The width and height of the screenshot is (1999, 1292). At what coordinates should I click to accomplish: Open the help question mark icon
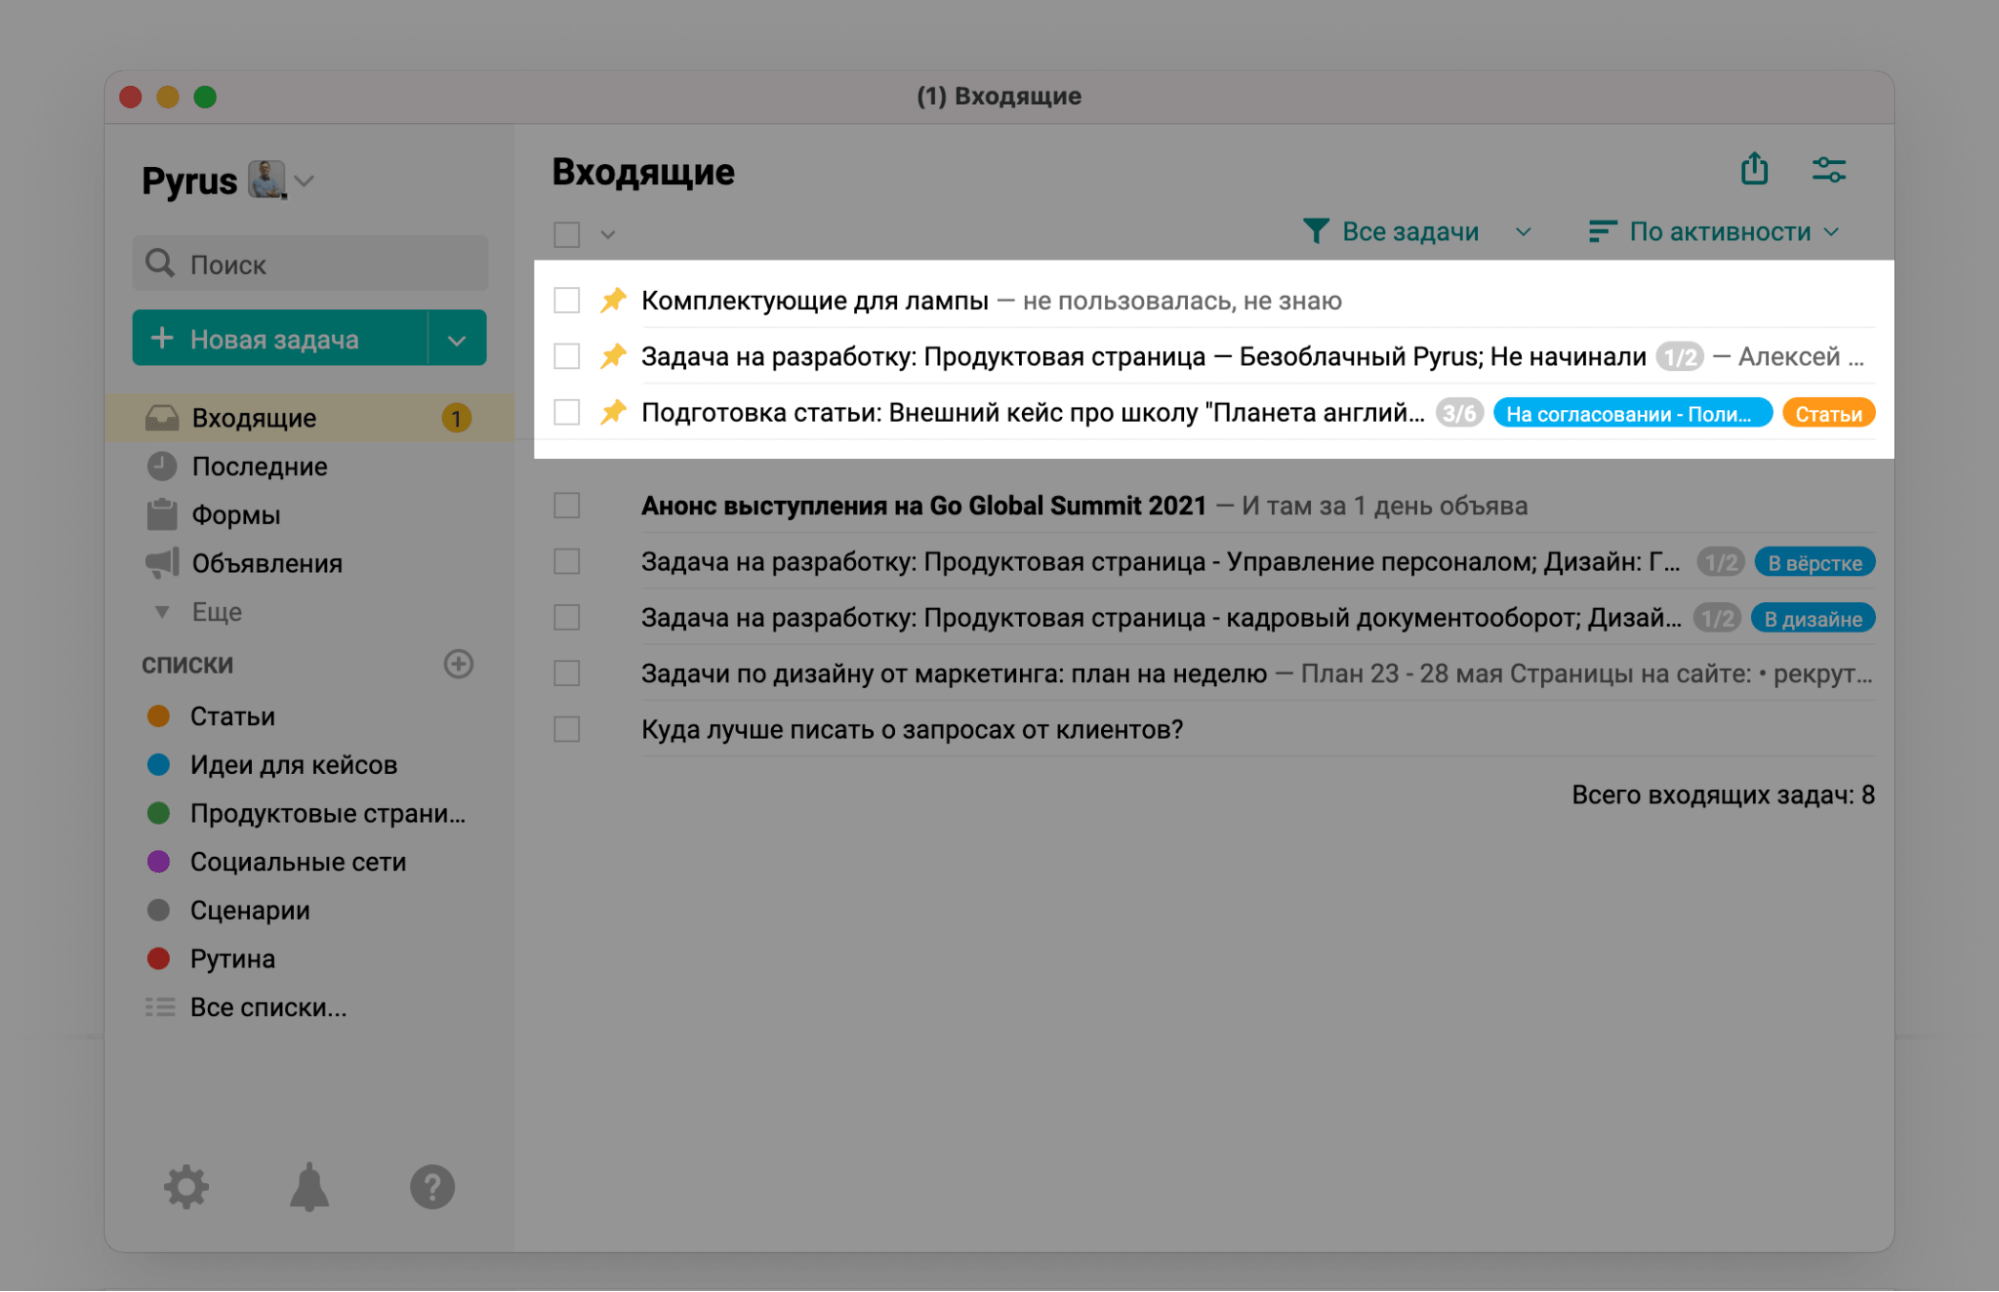click(x=432, y=1187)
